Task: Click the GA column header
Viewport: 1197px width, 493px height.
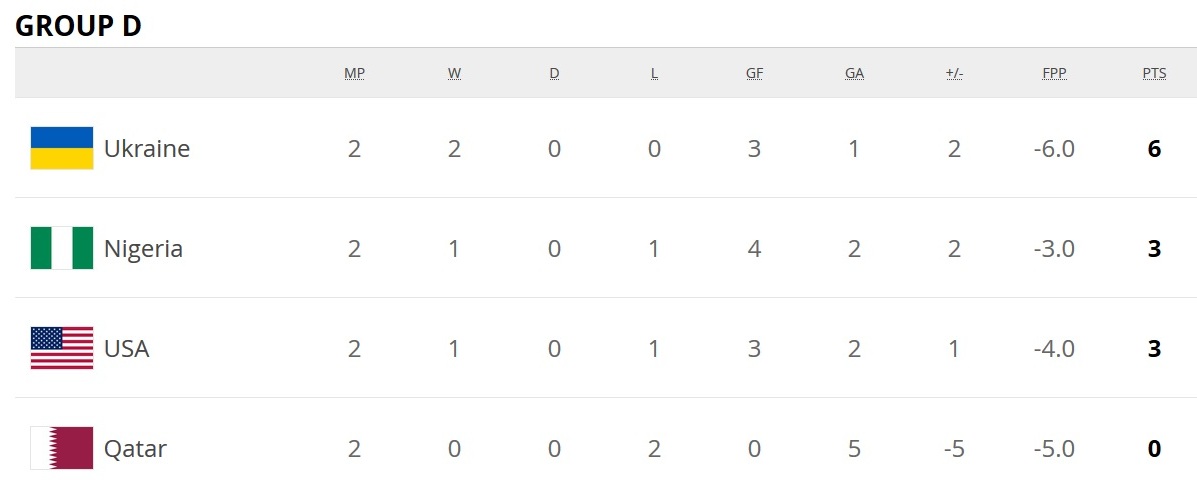Action: click(854, 73)
